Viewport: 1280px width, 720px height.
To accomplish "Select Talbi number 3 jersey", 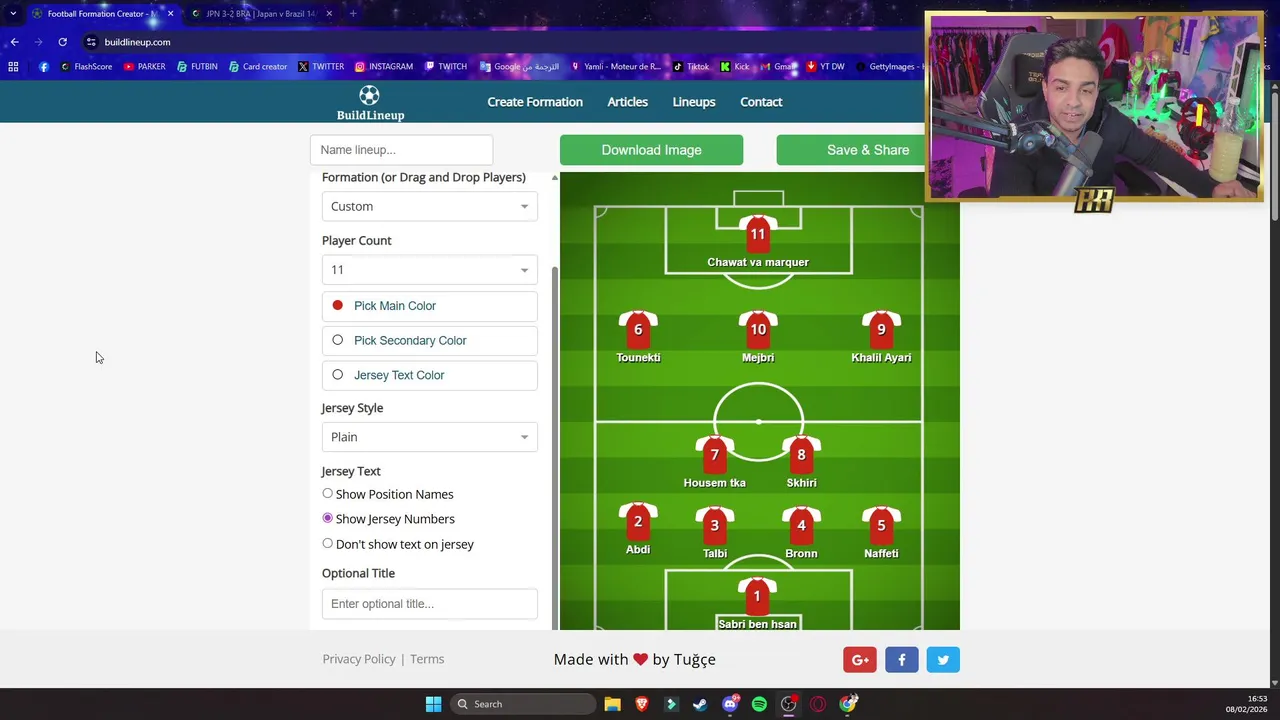I will [x=714, y=524].
